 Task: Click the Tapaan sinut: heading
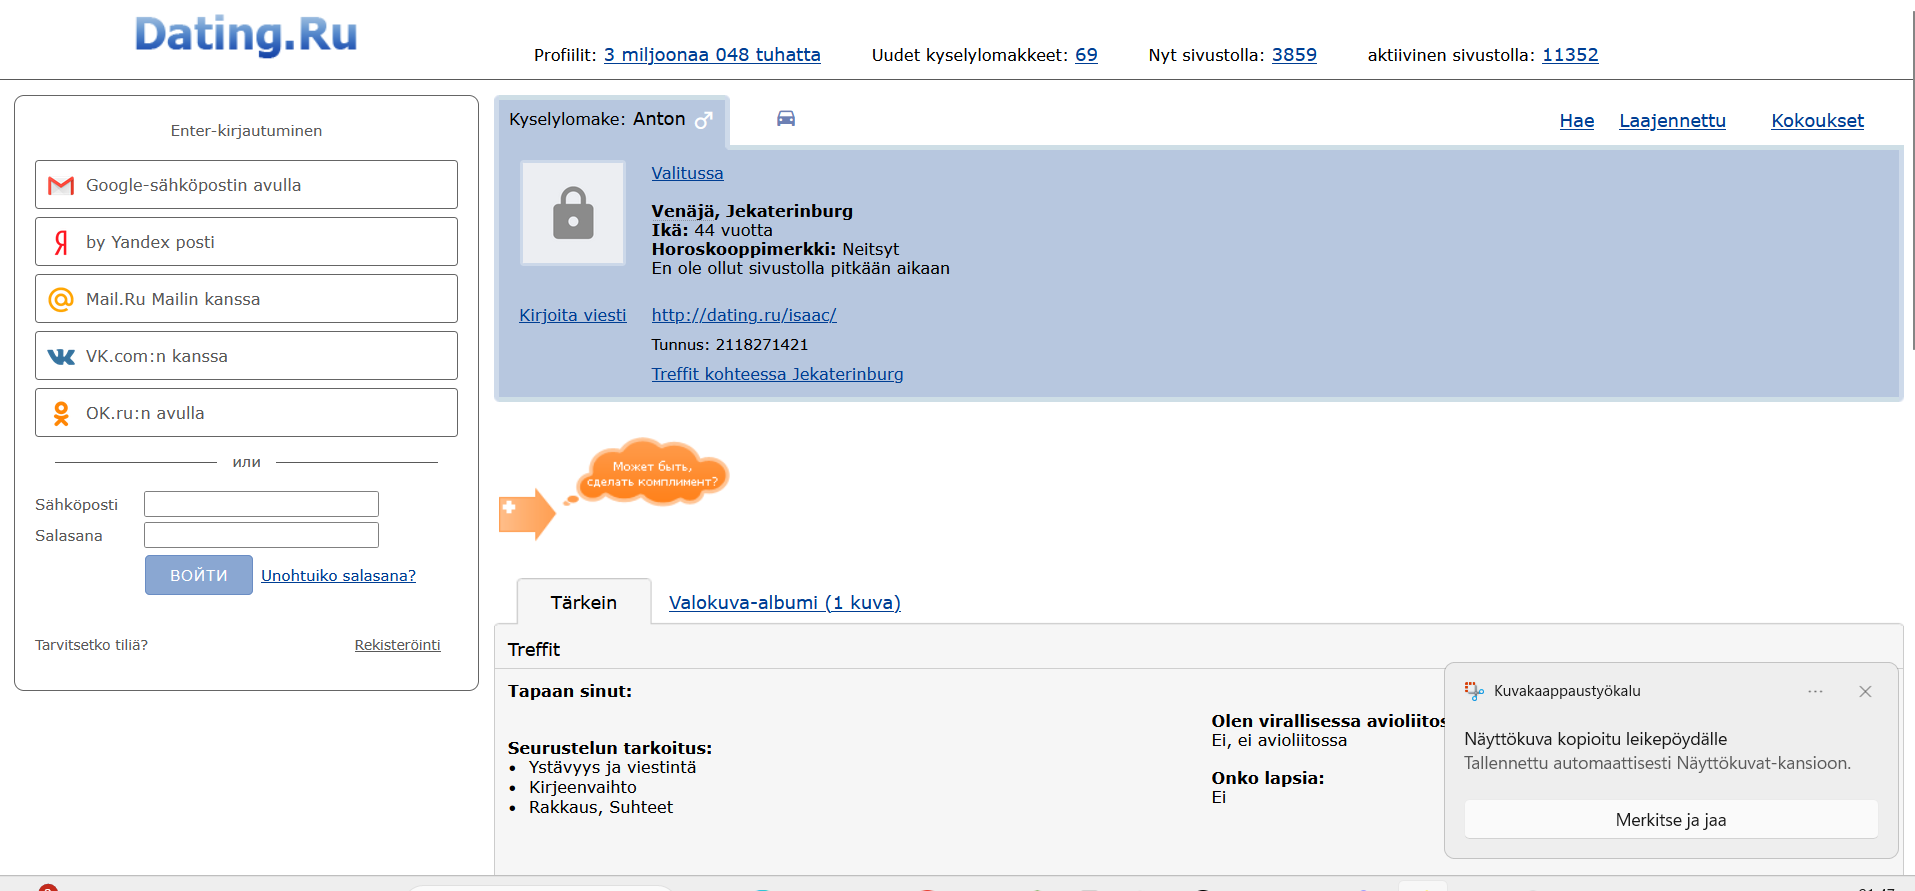[570, 691]
